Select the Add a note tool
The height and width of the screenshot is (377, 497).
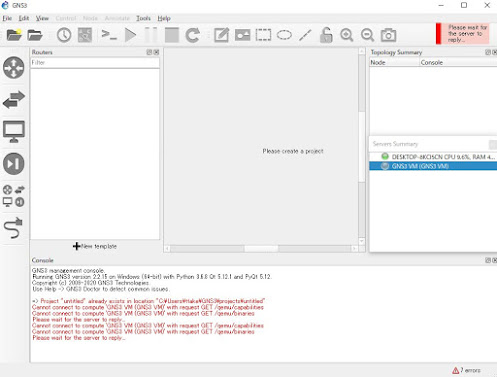[x=221, y=35]
